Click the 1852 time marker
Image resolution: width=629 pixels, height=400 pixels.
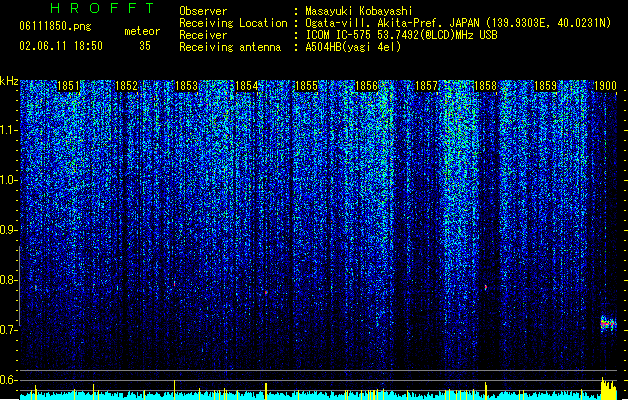(126, 86)
